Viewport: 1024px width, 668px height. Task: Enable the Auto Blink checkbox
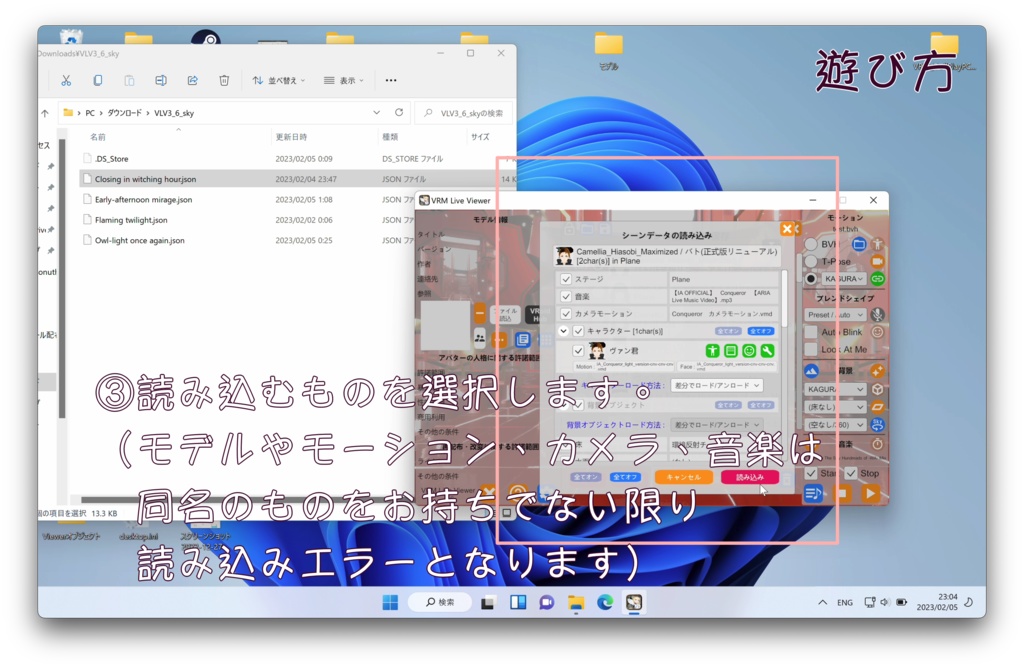(x=809, y=332)
